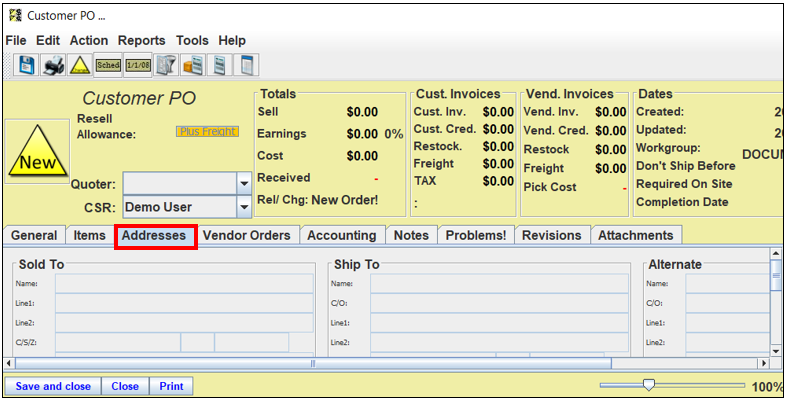
Task: Toggle the Plus Freight button
Action: (x=208, y=132)
